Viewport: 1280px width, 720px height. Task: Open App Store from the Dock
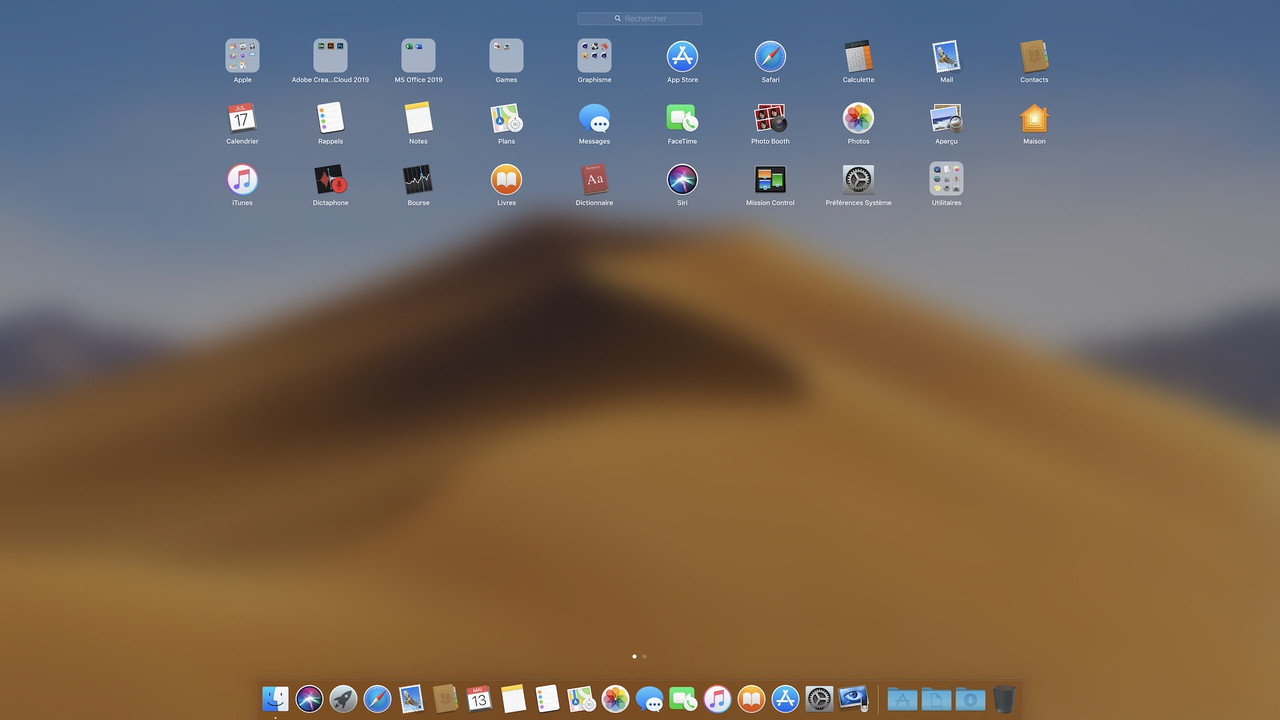click(x=785, y=698)
